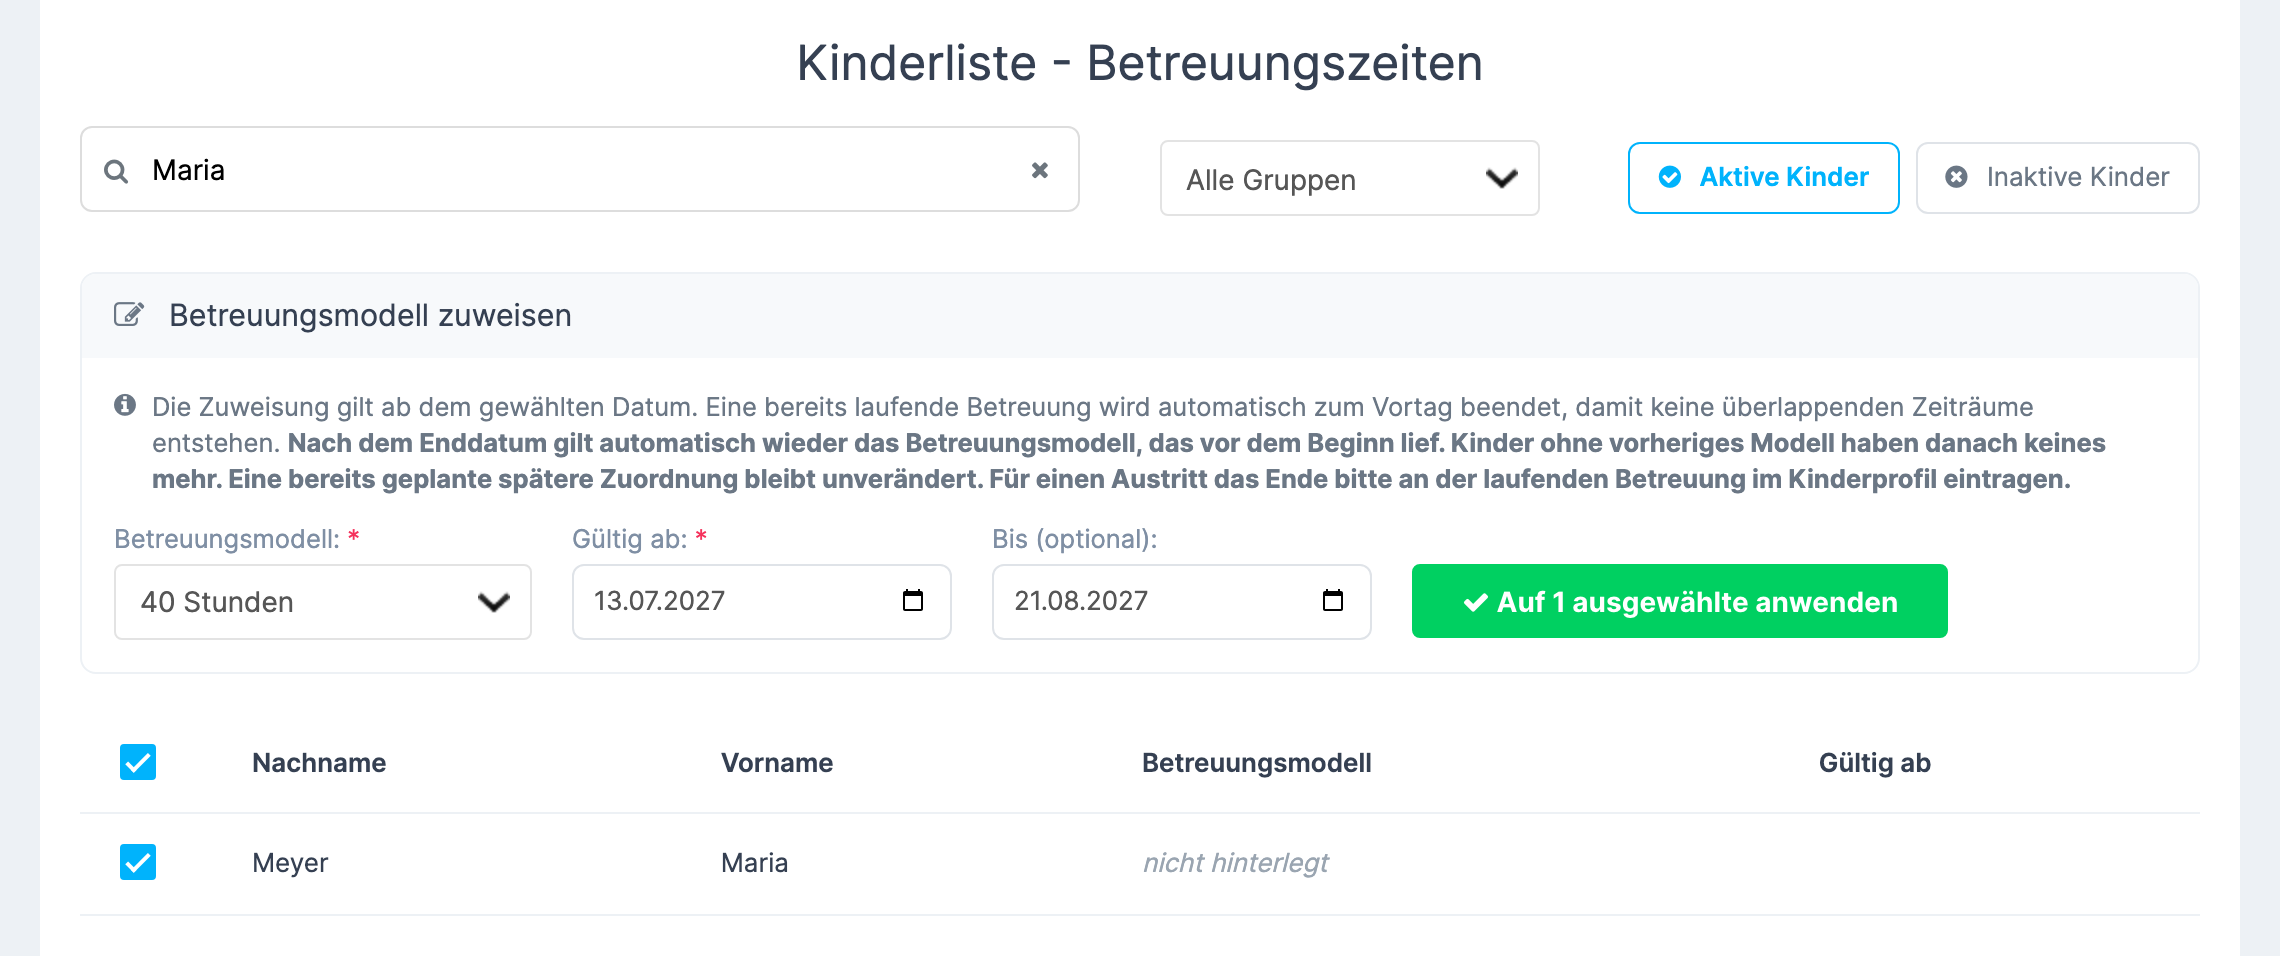Open calendar picker for Bis (optional) date
Viewport: 2280px width, 956px height.
coord(1333,600)
